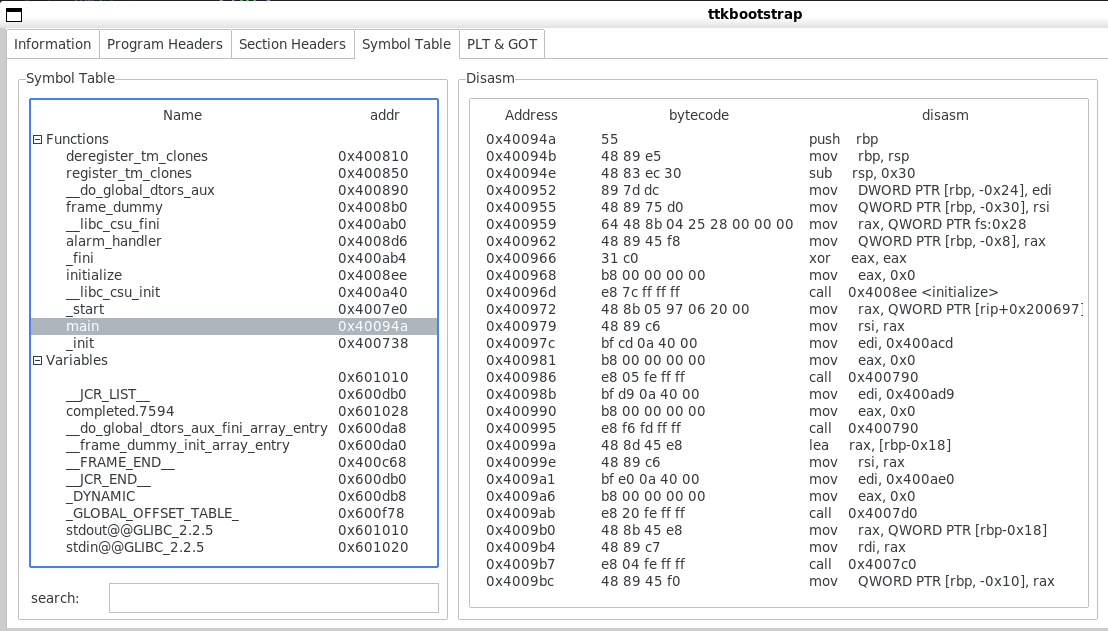Select the 'mov edi, 0x400ad9' instruction
1108x631 pixels.
tap(779, 394)
